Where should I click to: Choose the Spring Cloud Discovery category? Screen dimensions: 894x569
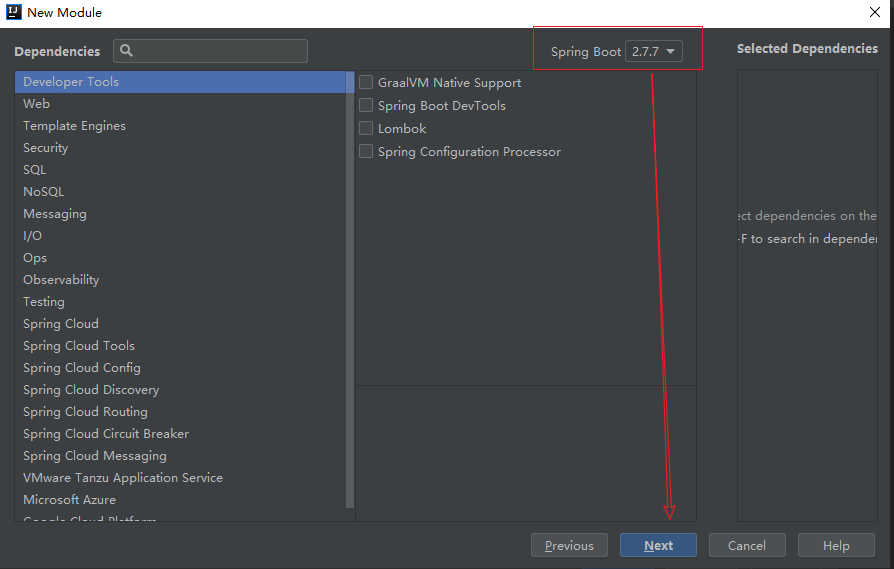(91, 390)
